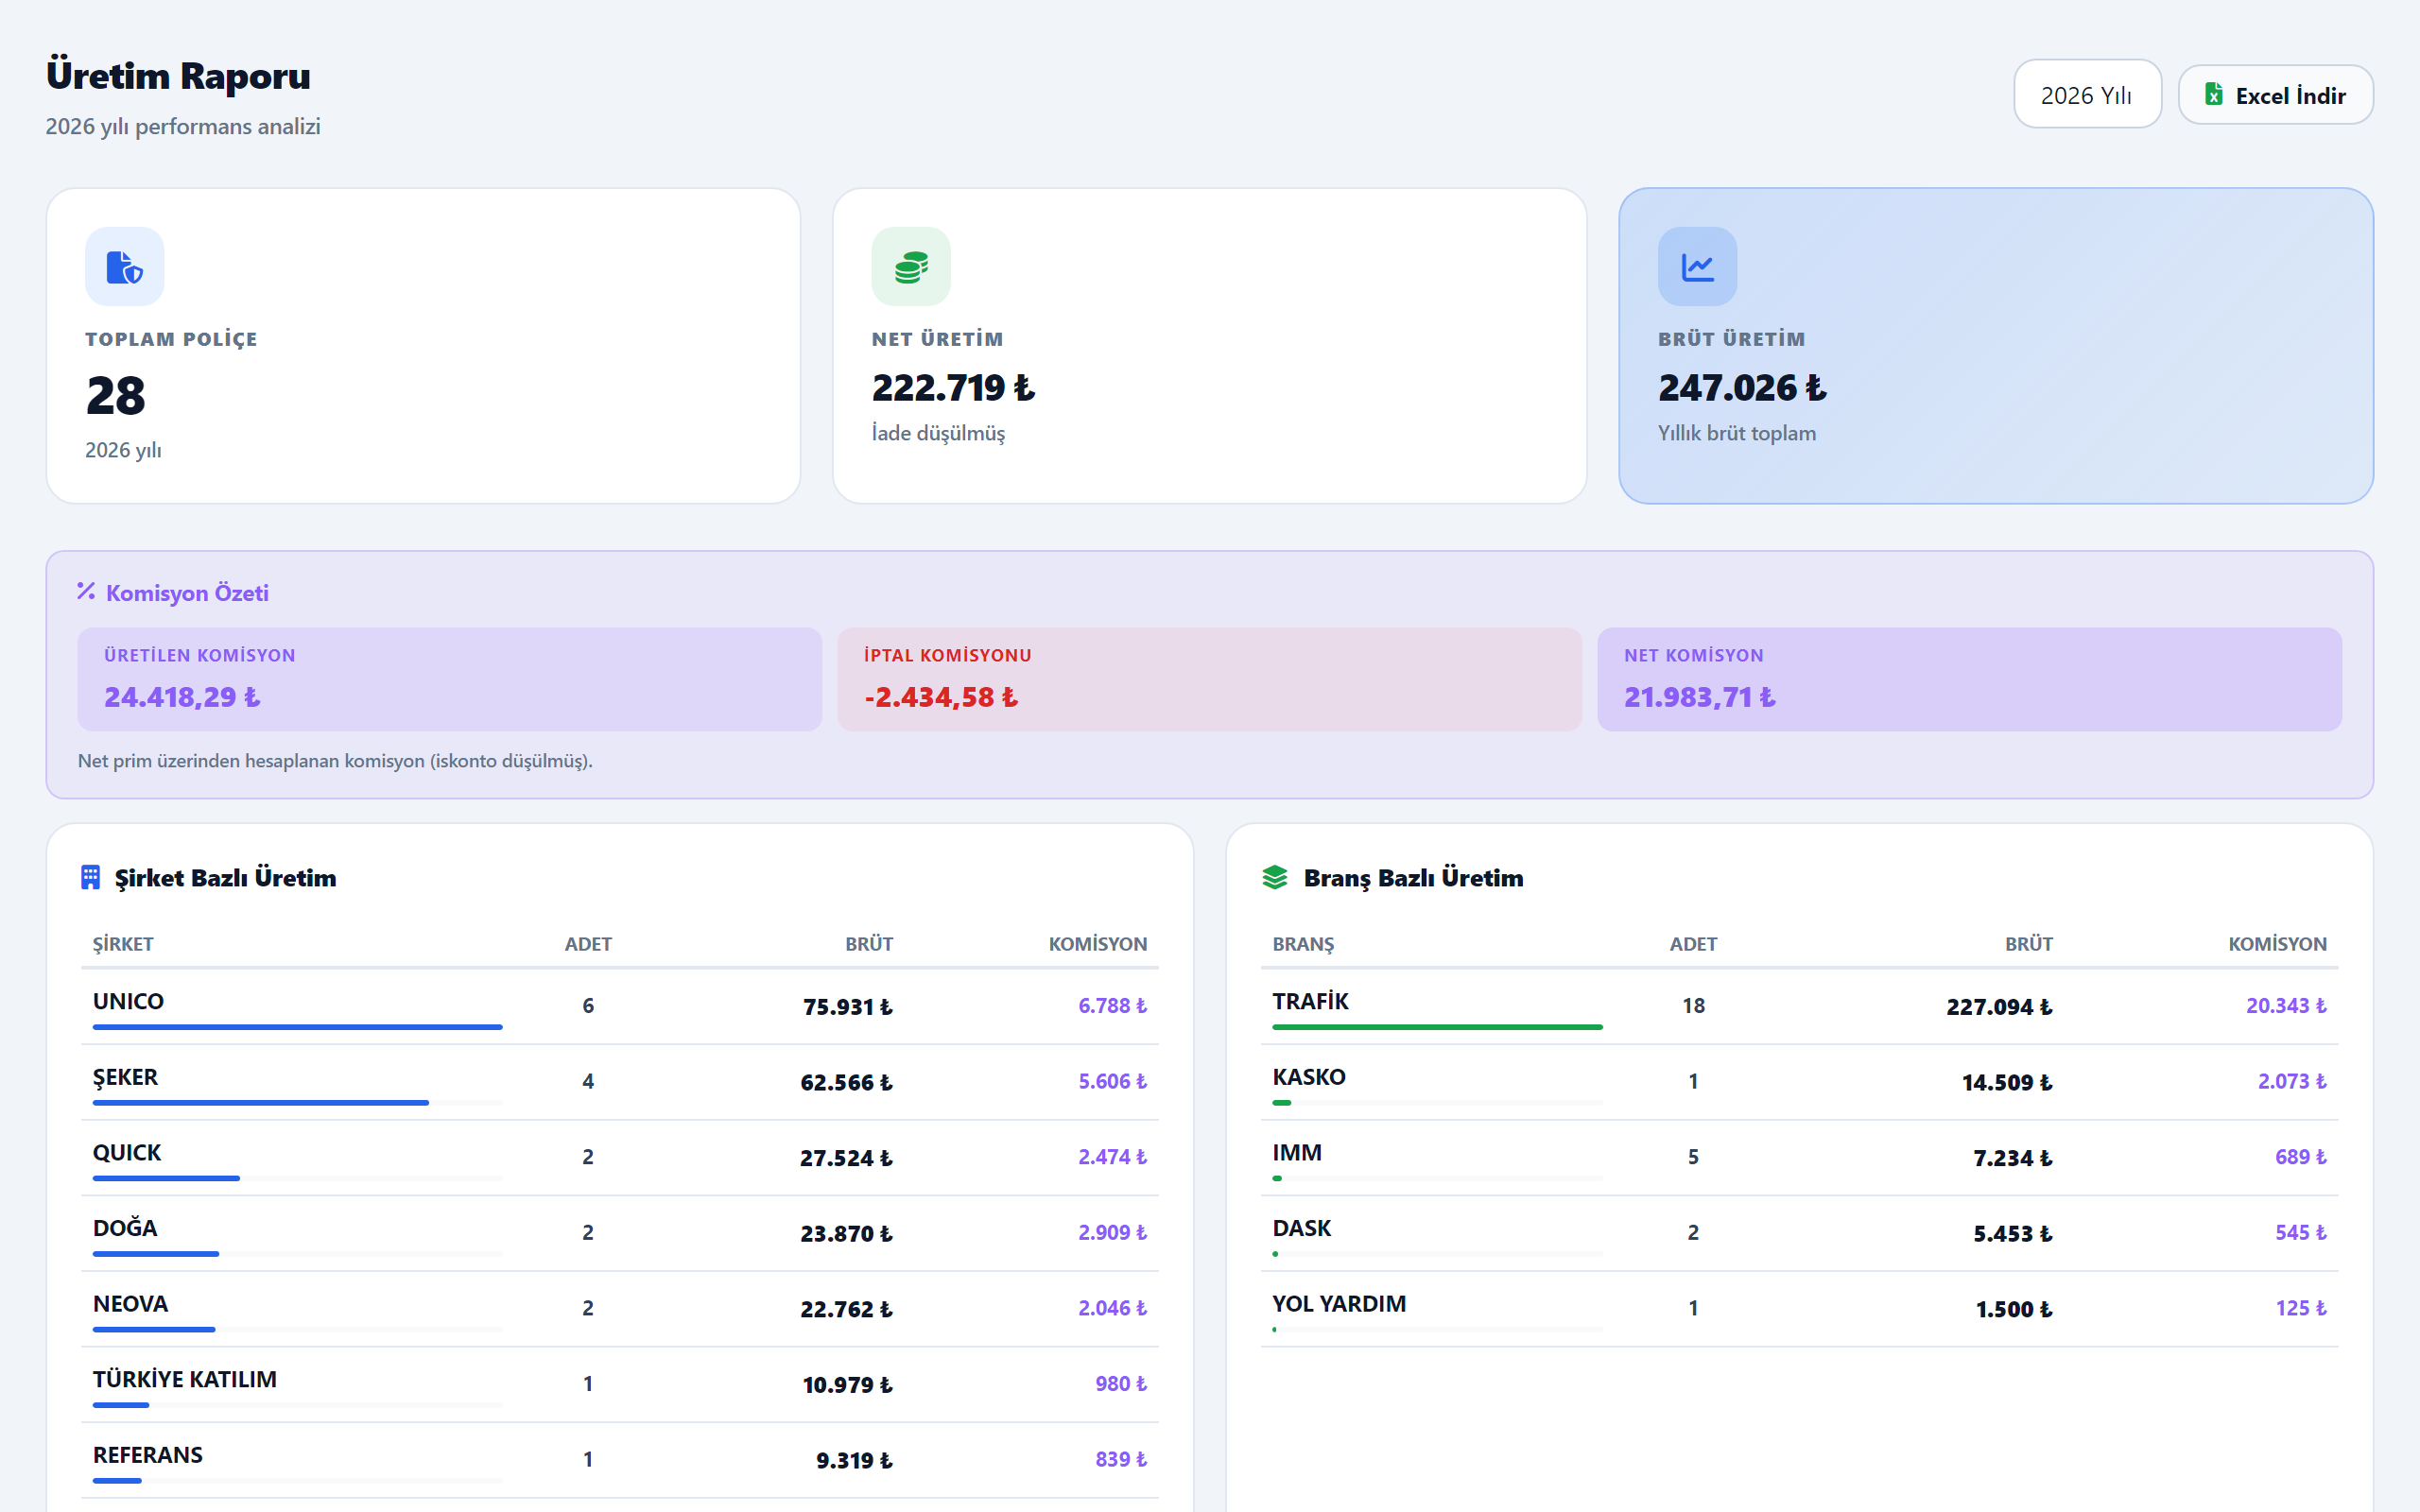
Task: Click the 24.418,29 ₺ amount
Action: 182,697
